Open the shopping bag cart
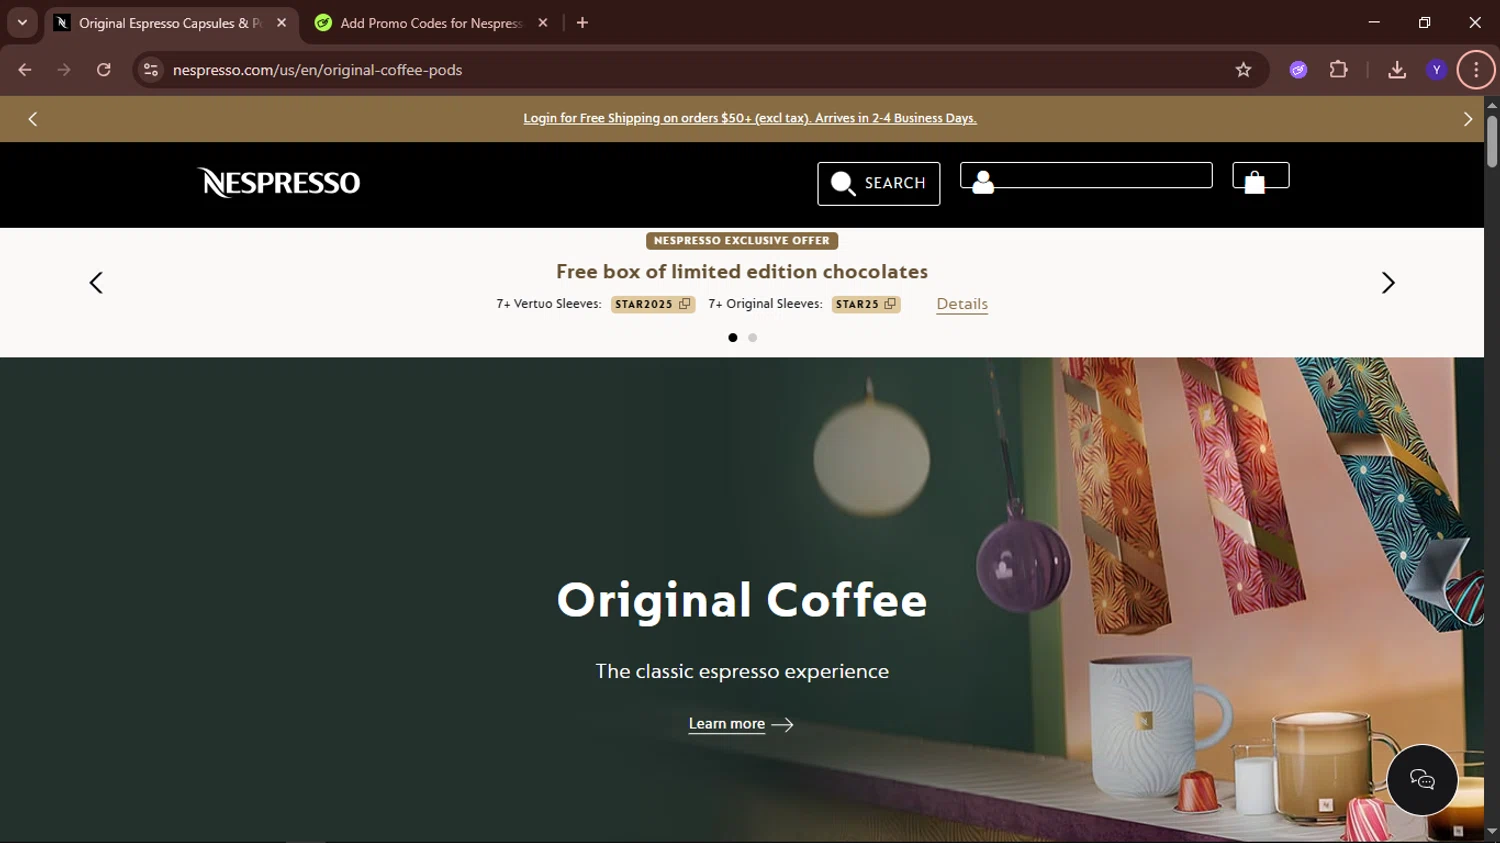 pyautogui.click(x=1260, y=176)
